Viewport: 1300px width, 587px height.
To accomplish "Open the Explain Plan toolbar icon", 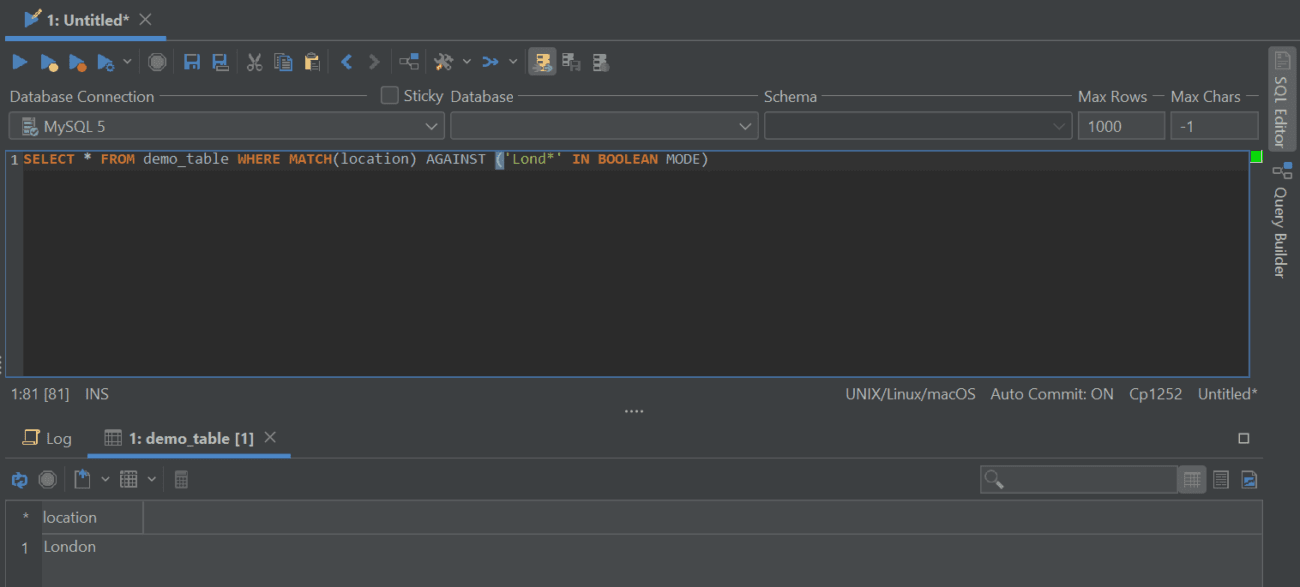I will (x=408, y=61).
